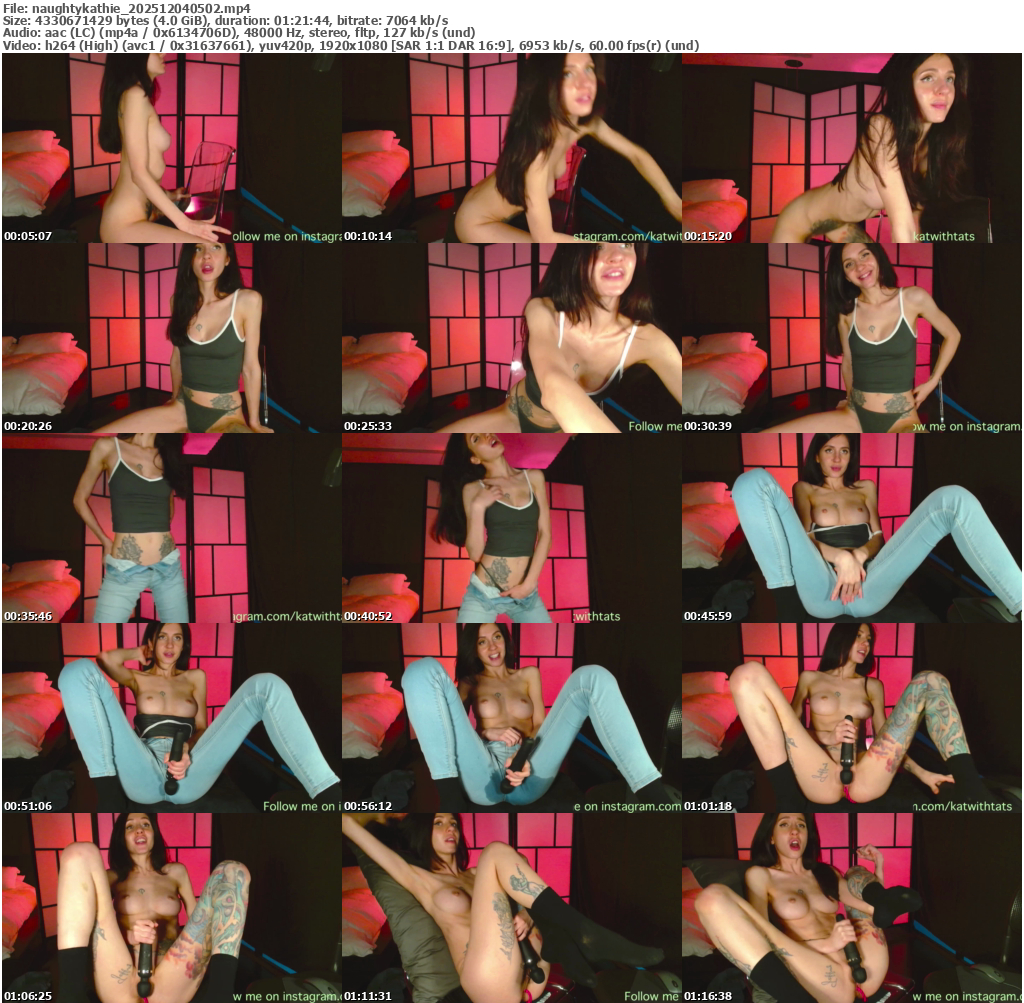The width and height of the screenshot is (1024, 1003).
Task: Select the Video codec info line
Action: (350, 46)
